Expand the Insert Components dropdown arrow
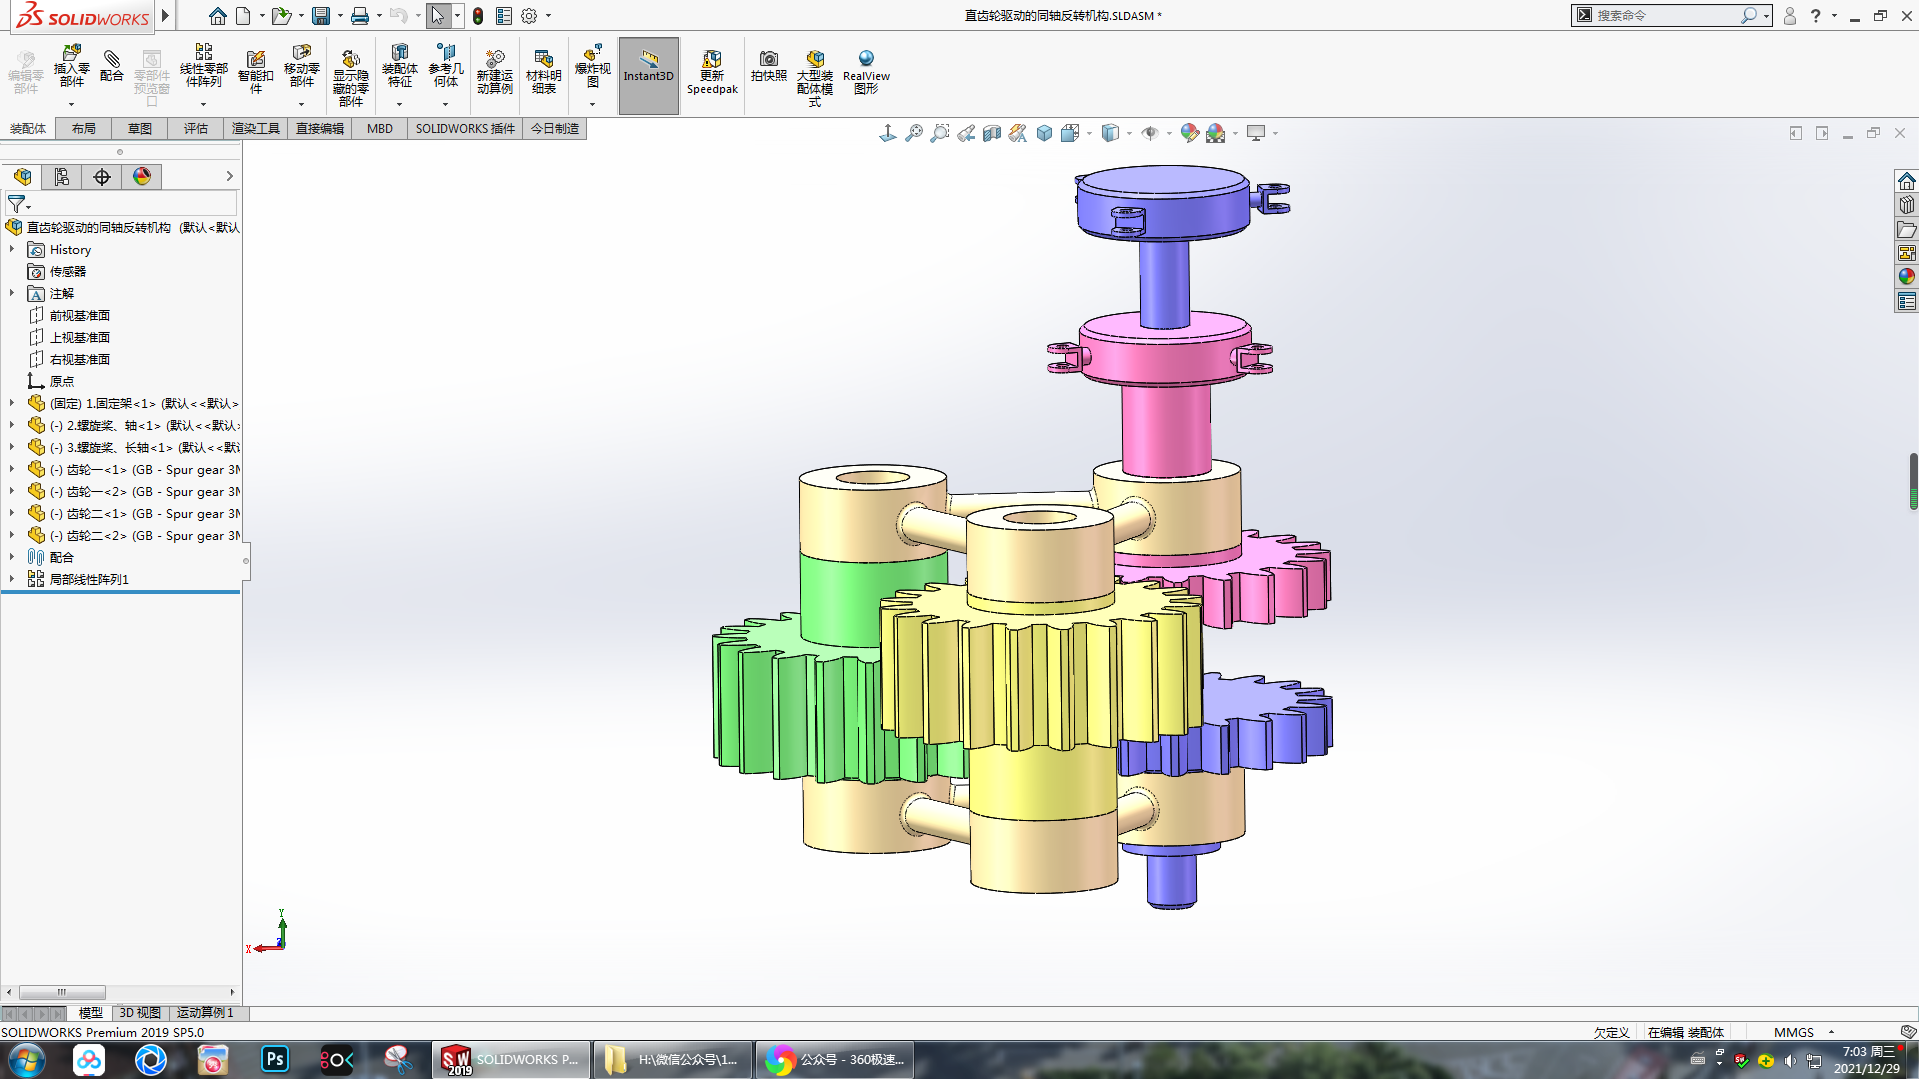 [71, 104]
